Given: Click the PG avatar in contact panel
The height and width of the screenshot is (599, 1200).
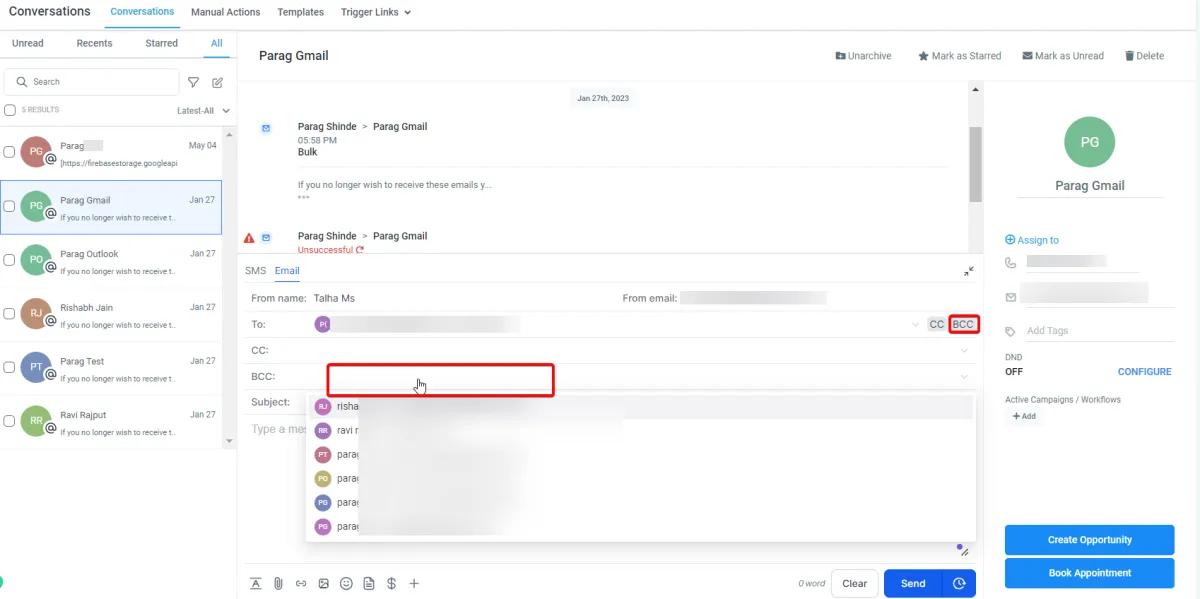Looking at the screenshot, I should pyautogui.click(x=1090, y=142).
